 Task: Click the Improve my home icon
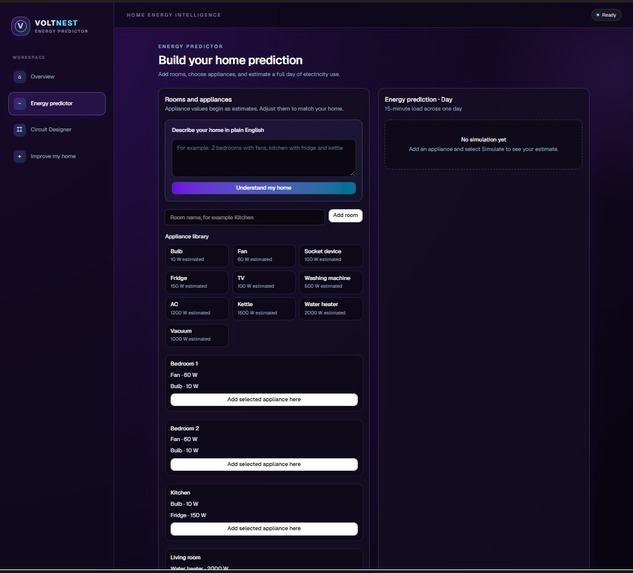[x=19, y=156]
